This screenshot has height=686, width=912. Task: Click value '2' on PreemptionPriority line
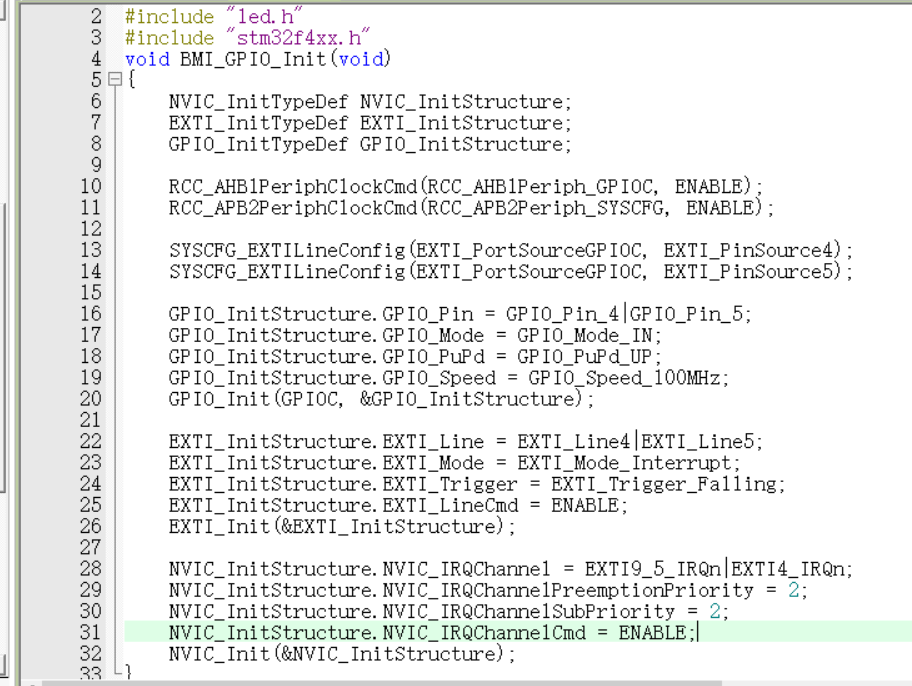793,591
